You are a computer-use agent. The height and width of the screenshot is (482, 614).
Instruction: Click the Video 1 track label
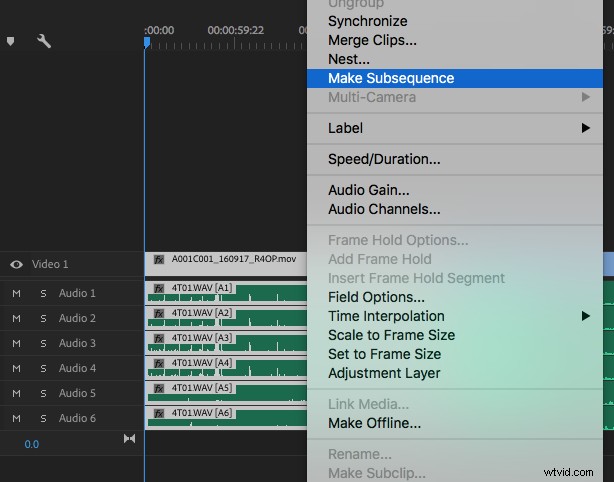pos(50,264)
